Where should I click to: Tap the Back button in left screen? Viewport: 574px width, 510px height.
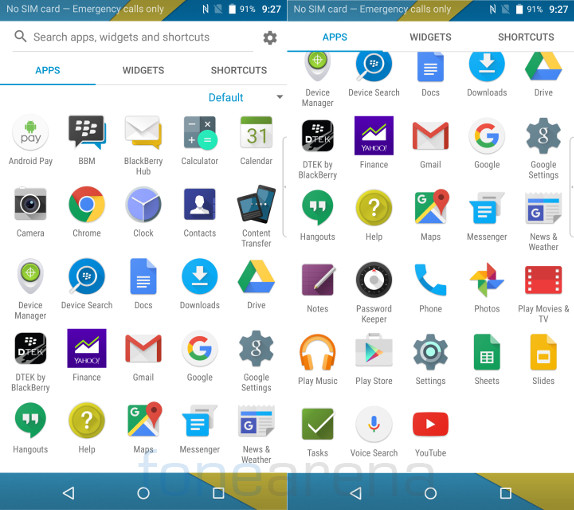pos(68,494)
